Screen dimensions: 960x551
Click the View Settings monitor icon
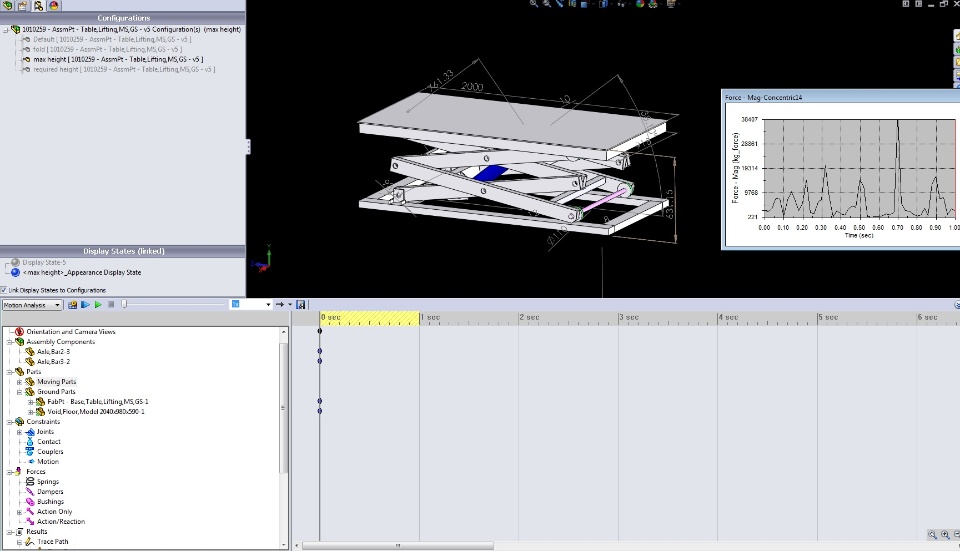[672, 4]
